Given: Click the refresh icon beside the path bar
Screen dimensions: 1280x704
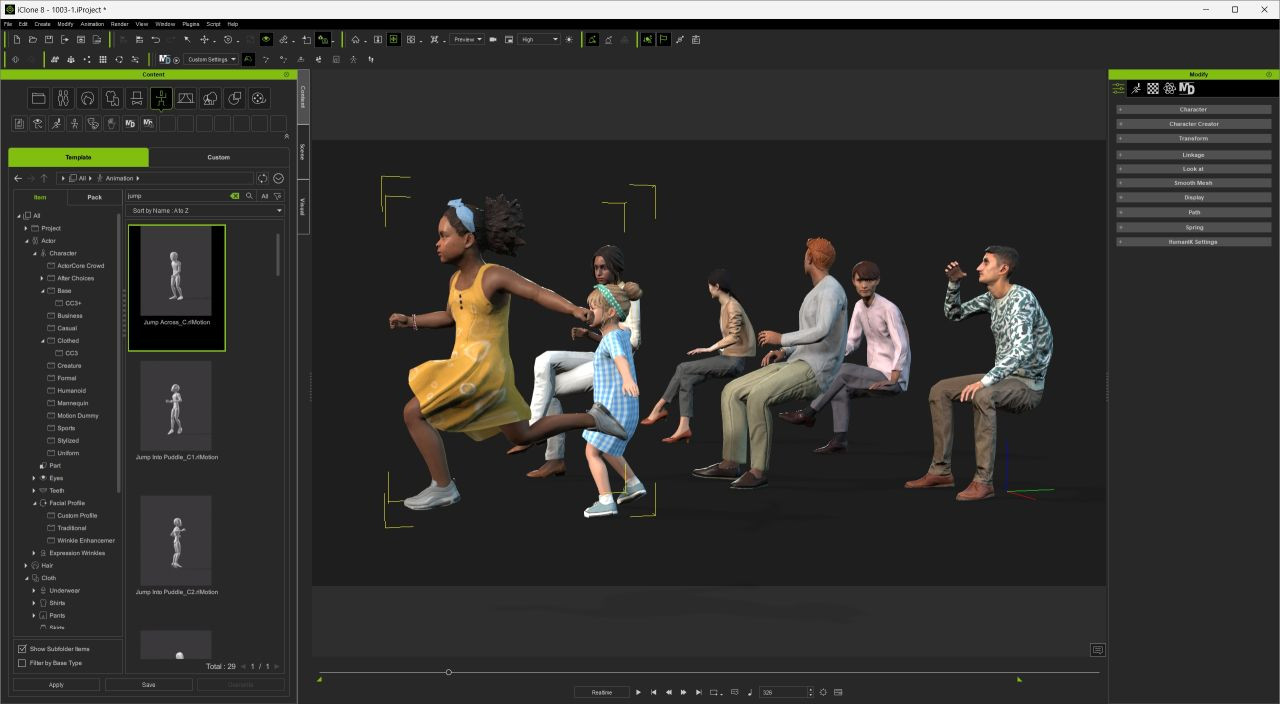Looking at the screenshot, I should coord(263,178).
